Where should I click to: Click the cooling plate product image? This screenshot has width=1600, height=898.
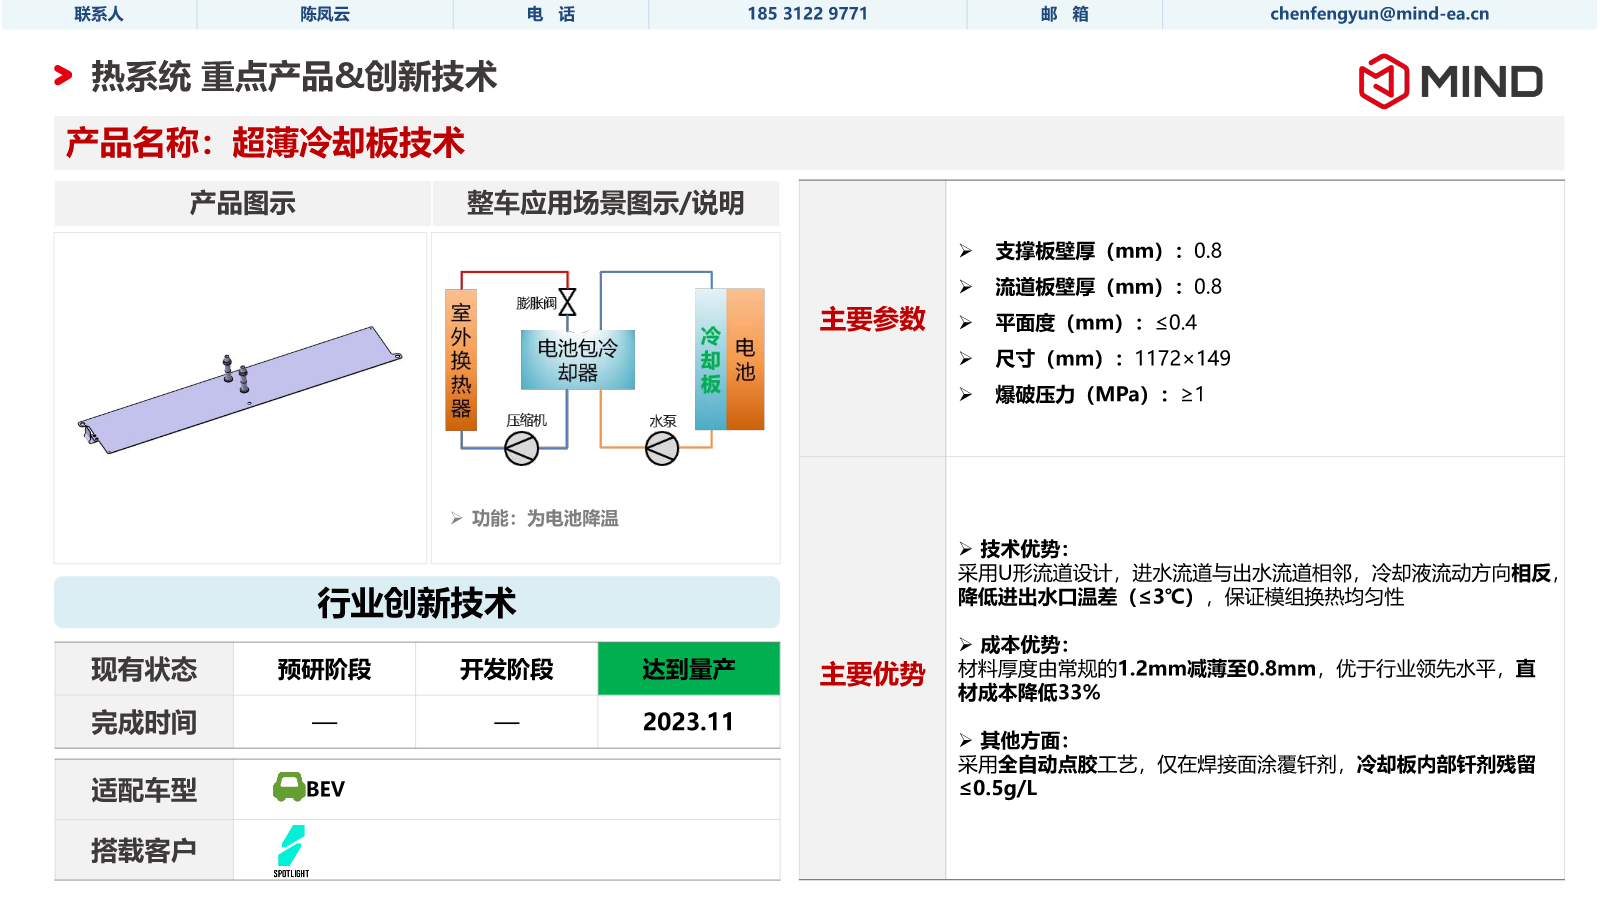240,390
